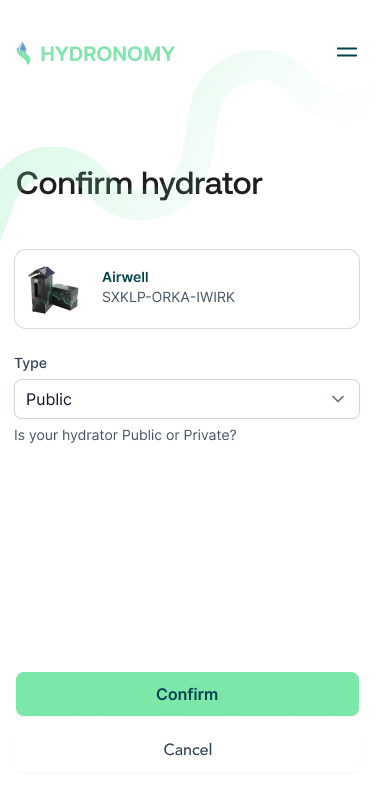This screenshot has height=812, width=375.
Task: Click the Confirm hydrator heading
Action: (139, 183)
